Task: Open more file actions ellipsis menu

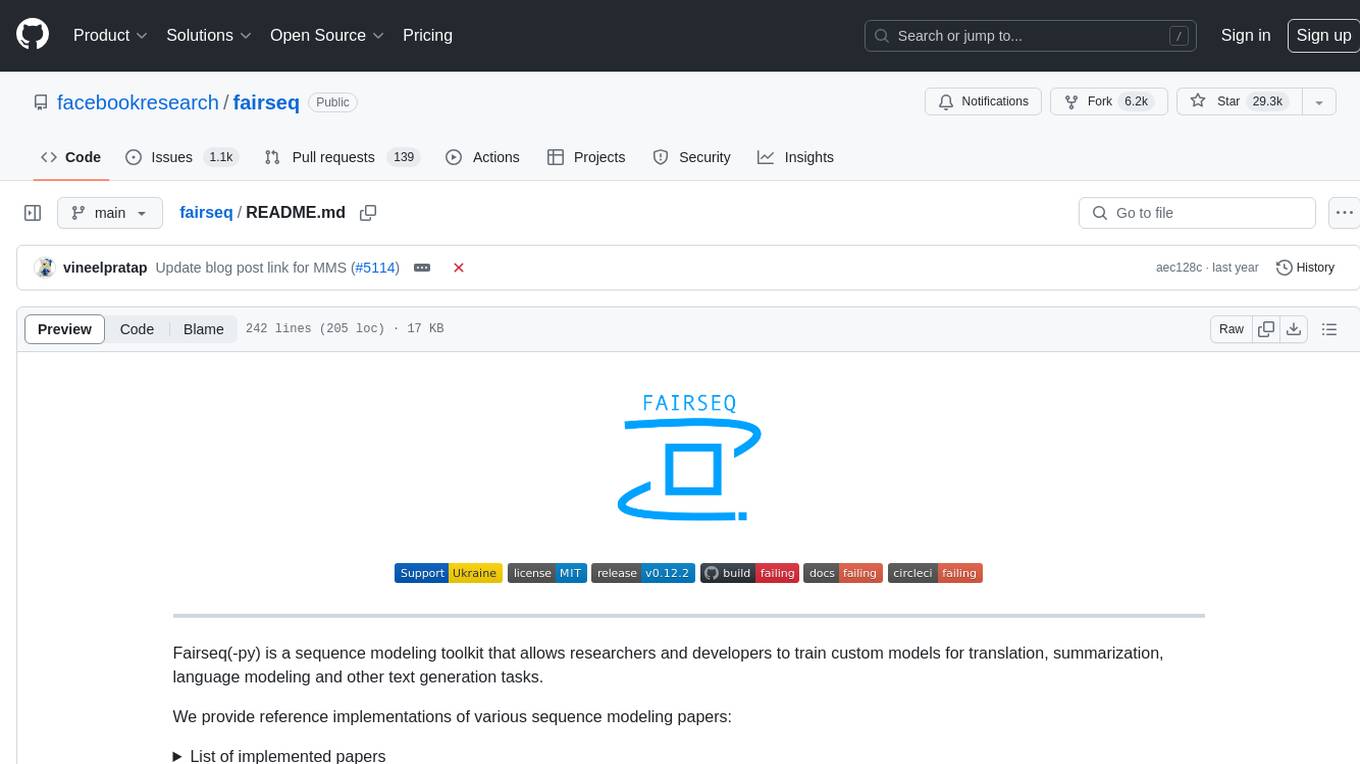Action: (x=1344, y=213)
